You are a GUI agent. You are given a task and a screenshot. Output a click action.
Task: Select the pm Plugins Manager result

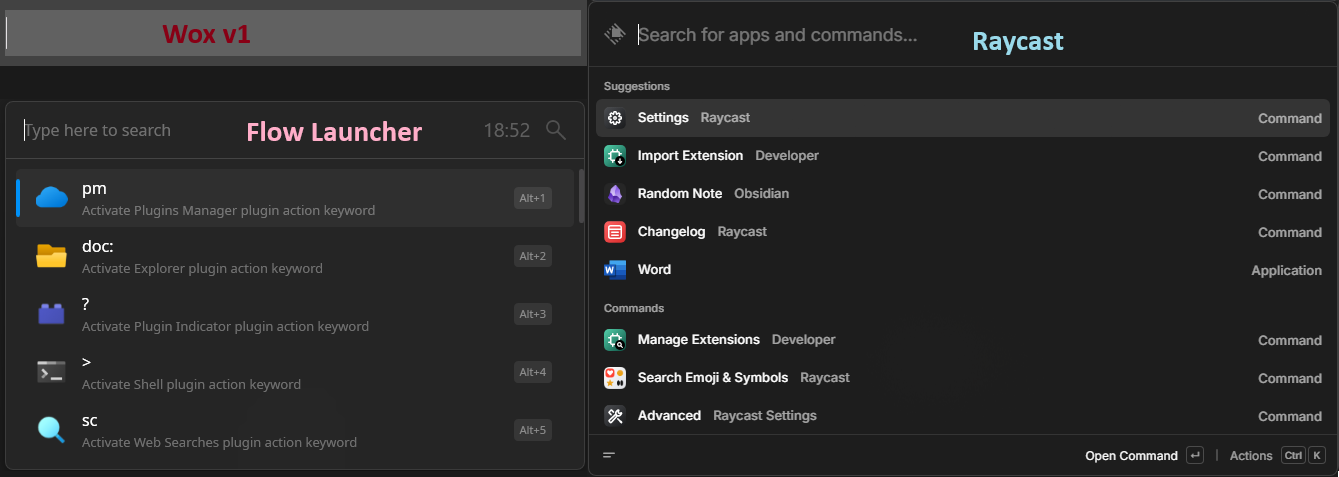click(295, 198)
